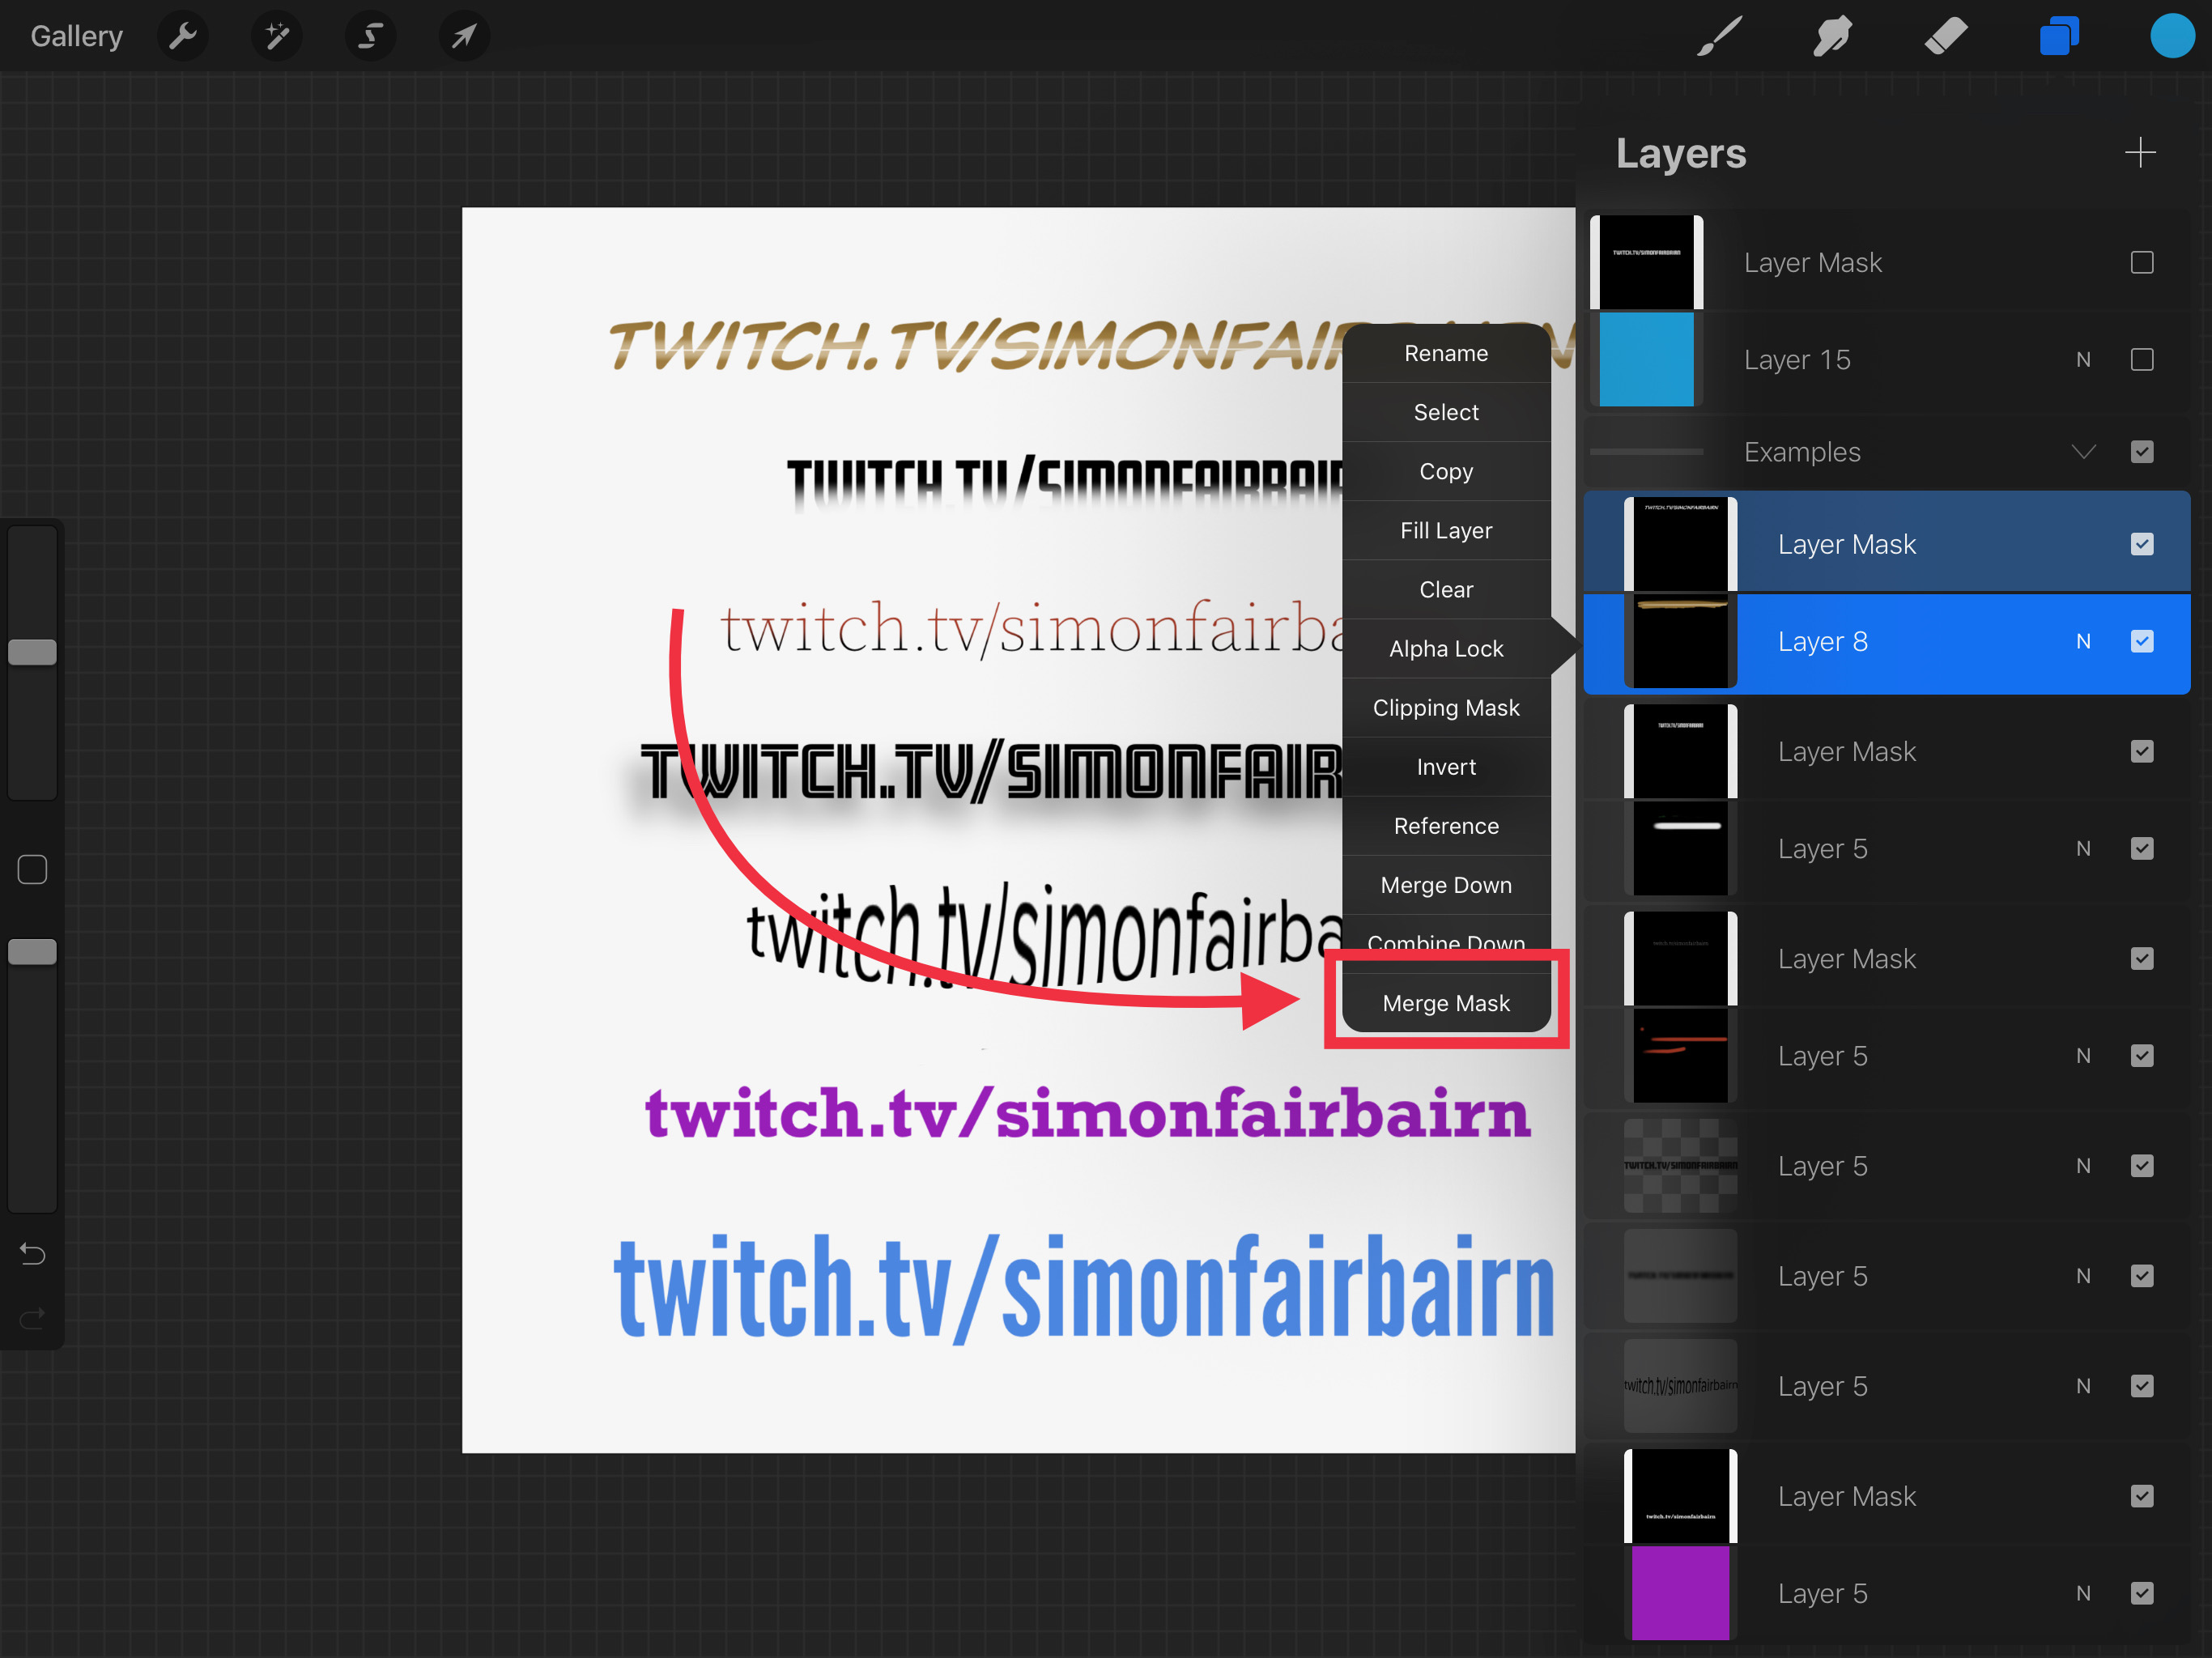Hide the purple Layer 5
The width and height of the screenshot is (2212, 1658).
pos(2141,1593)
